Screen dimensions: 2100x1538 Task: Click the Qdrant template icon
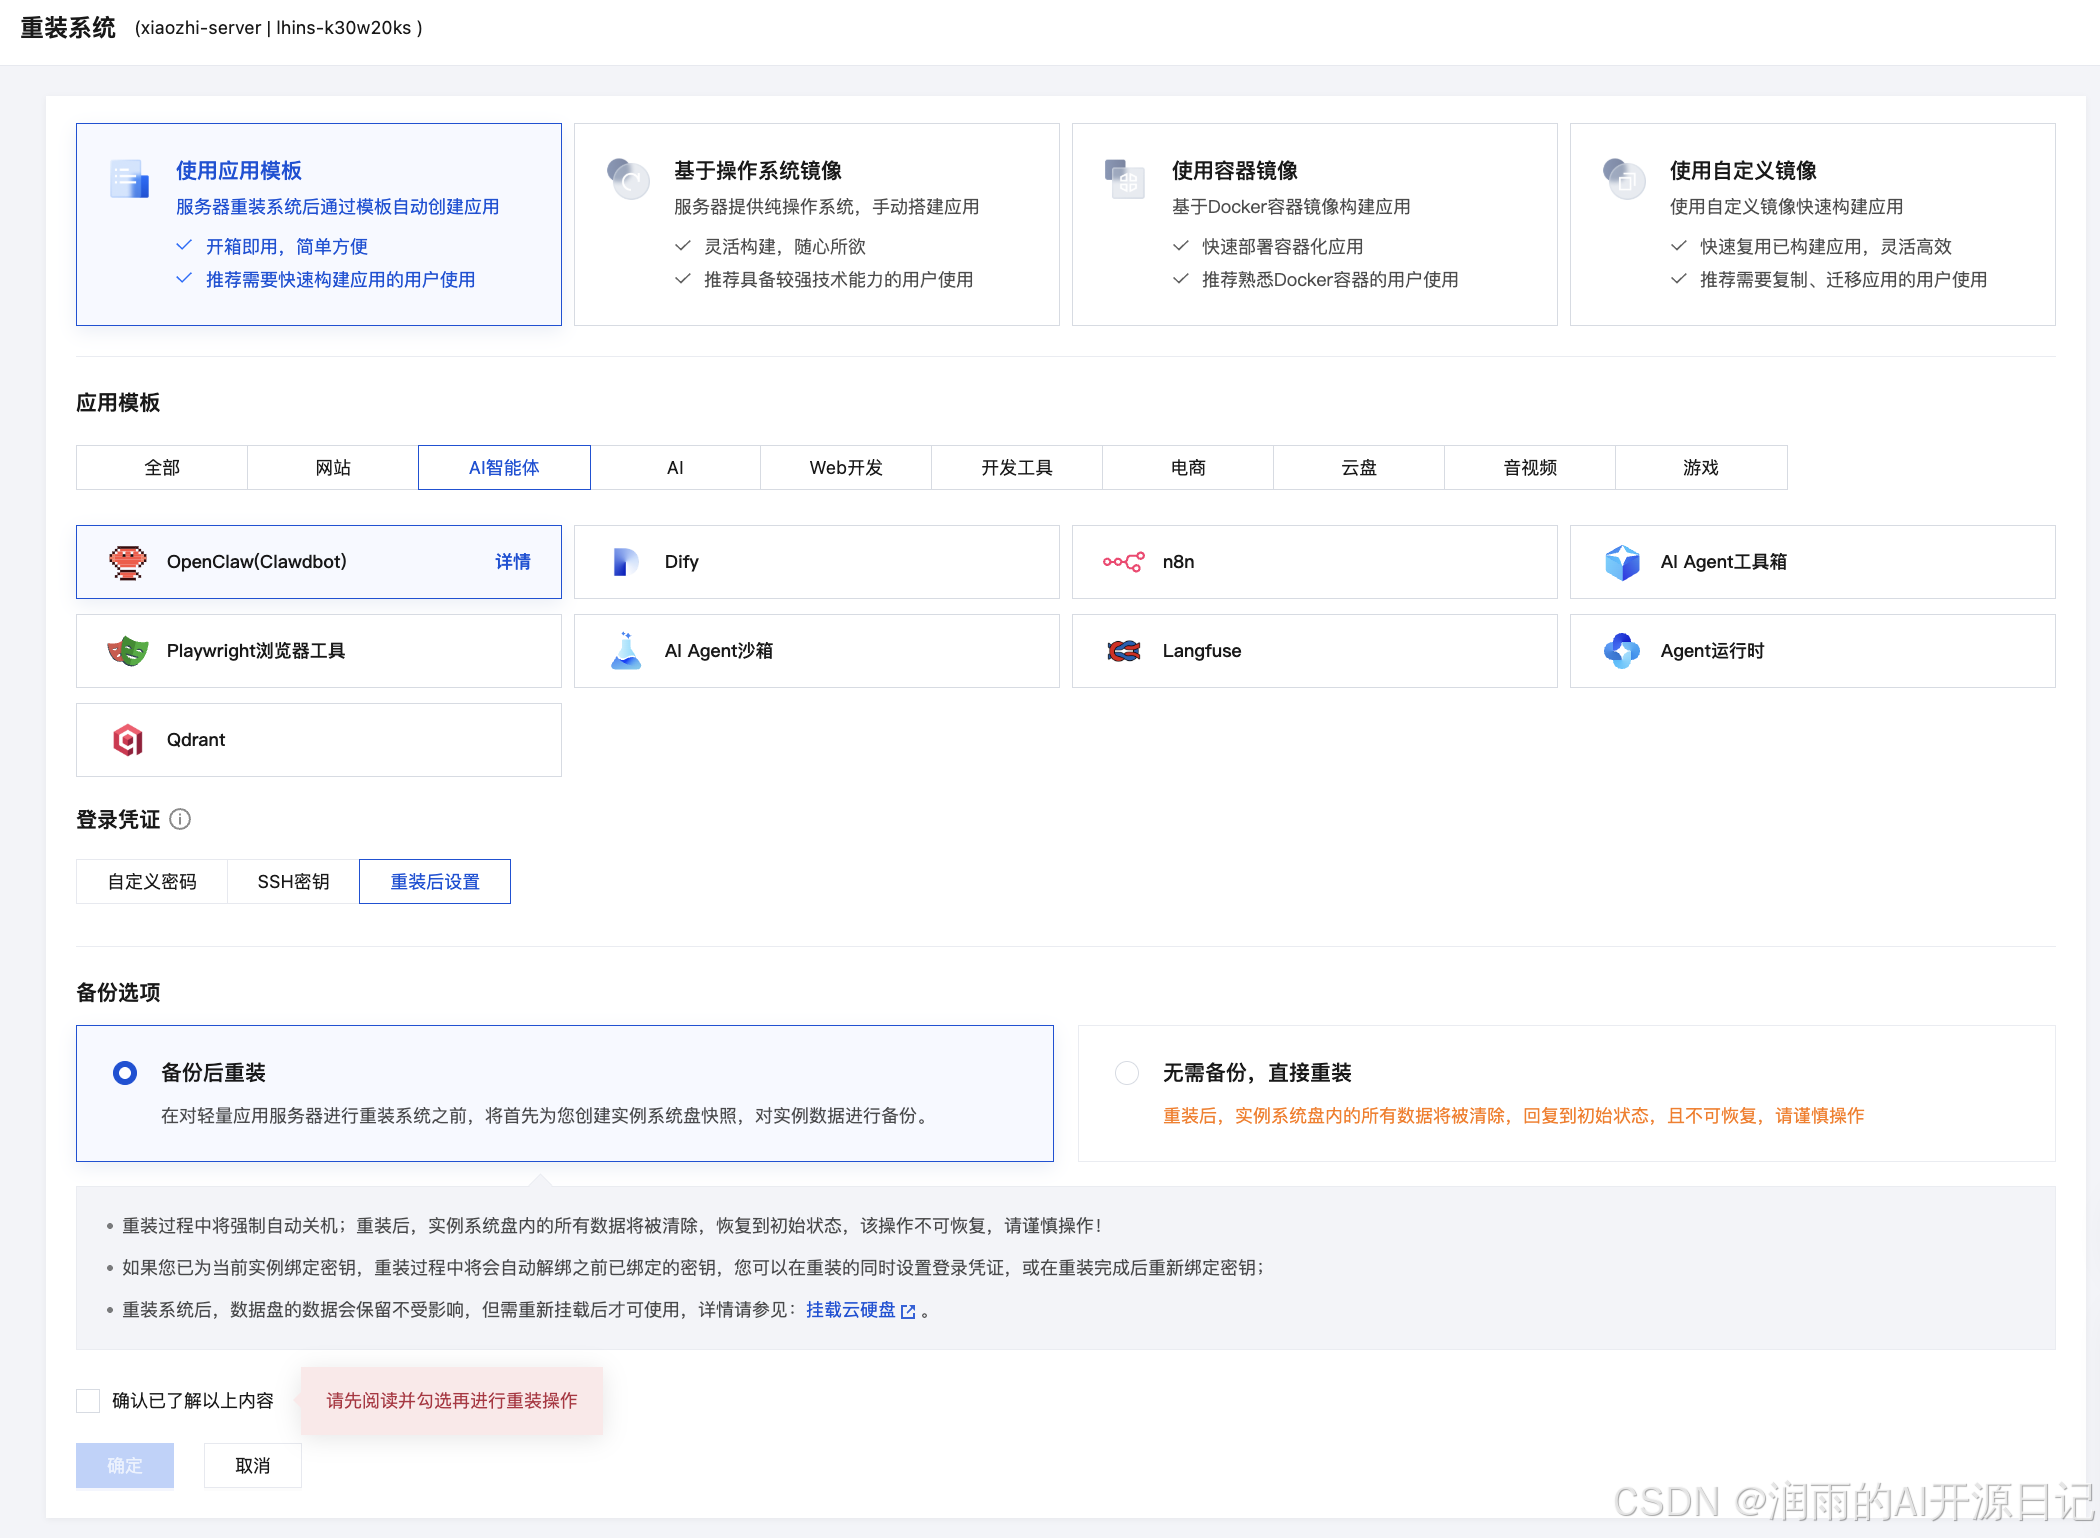[x=128, y=740]
